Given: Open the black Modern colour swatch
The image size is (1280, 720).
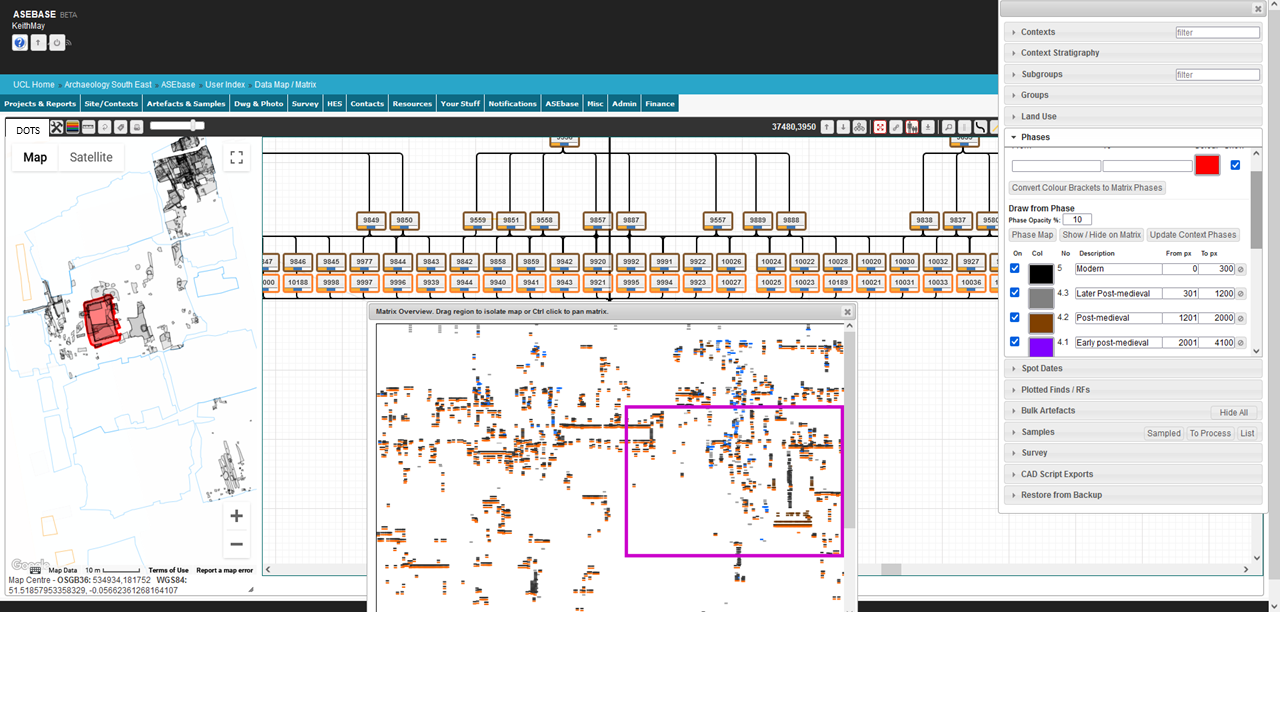Looking at the screenshot, I should pyautogui.click(x=1041, y=273).
